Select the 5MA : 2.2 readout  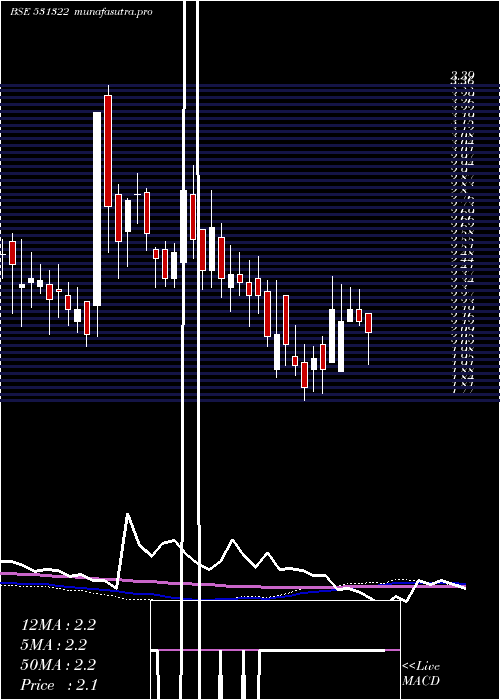tap(54, 645)
